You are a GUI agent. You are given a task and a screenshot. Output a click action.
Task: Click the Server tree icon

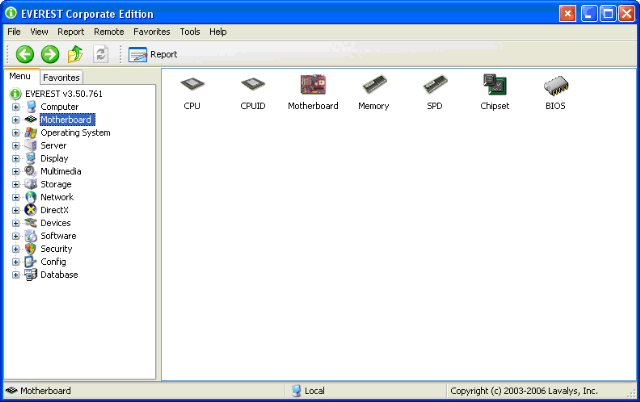point(31,146)
